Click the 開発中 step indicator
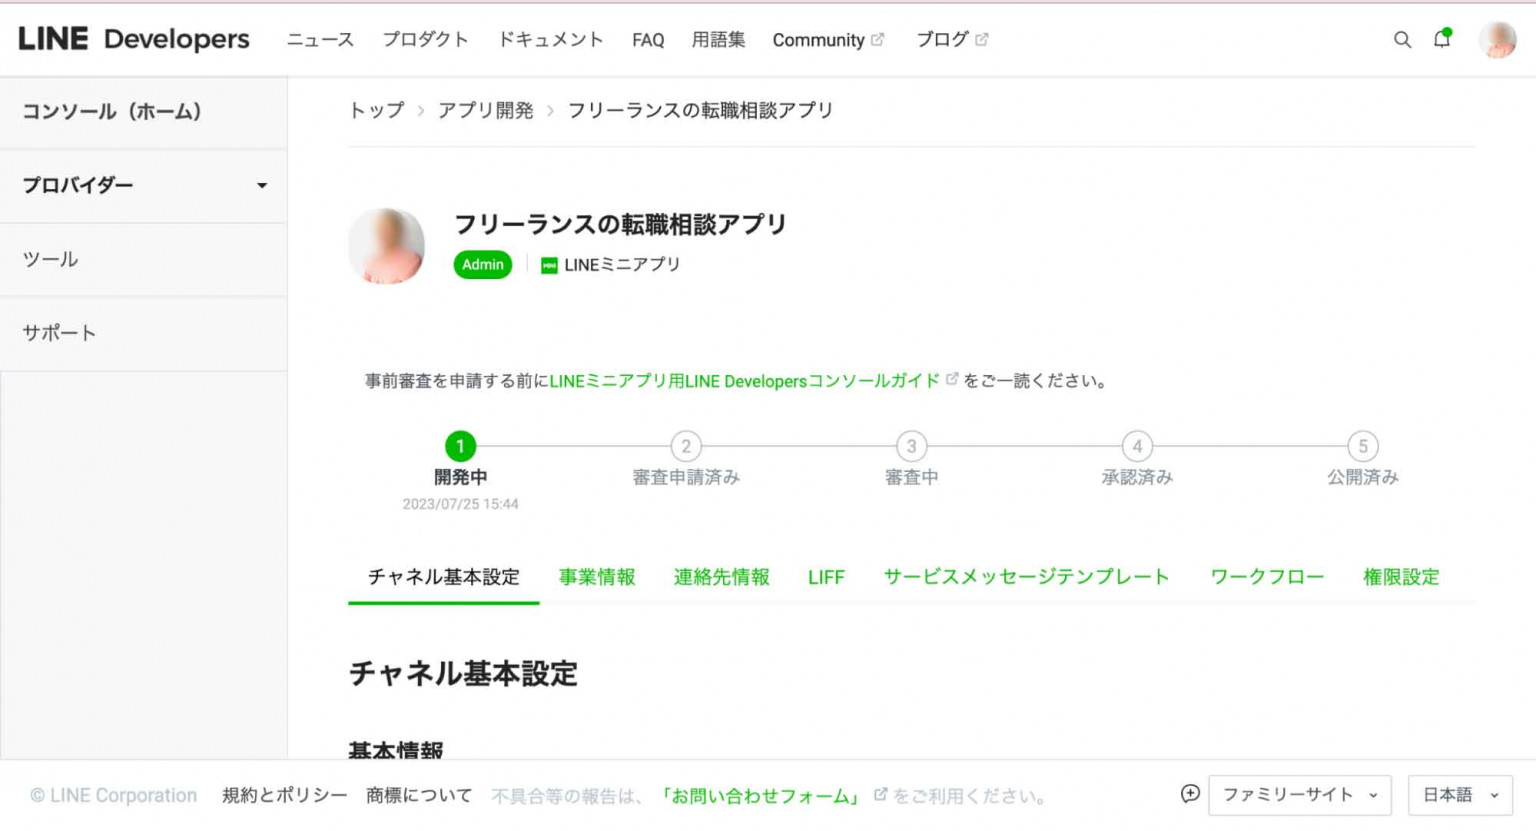 coord(461,446)
